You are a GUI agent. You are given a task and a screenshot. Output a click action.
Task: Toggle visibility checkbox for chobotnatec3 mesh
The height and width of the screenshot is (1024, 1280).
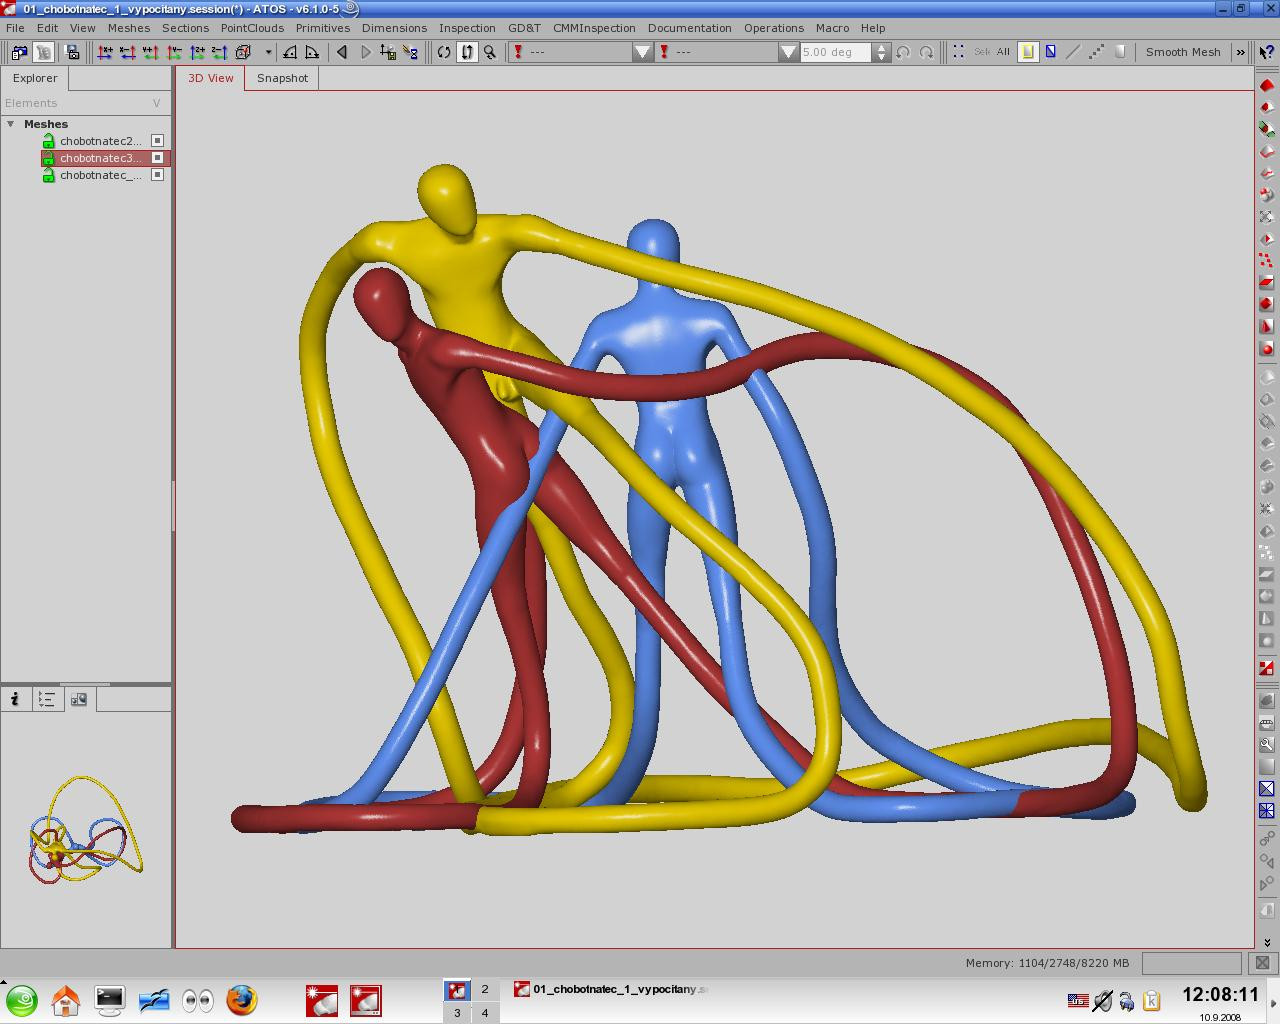[157, 158]
